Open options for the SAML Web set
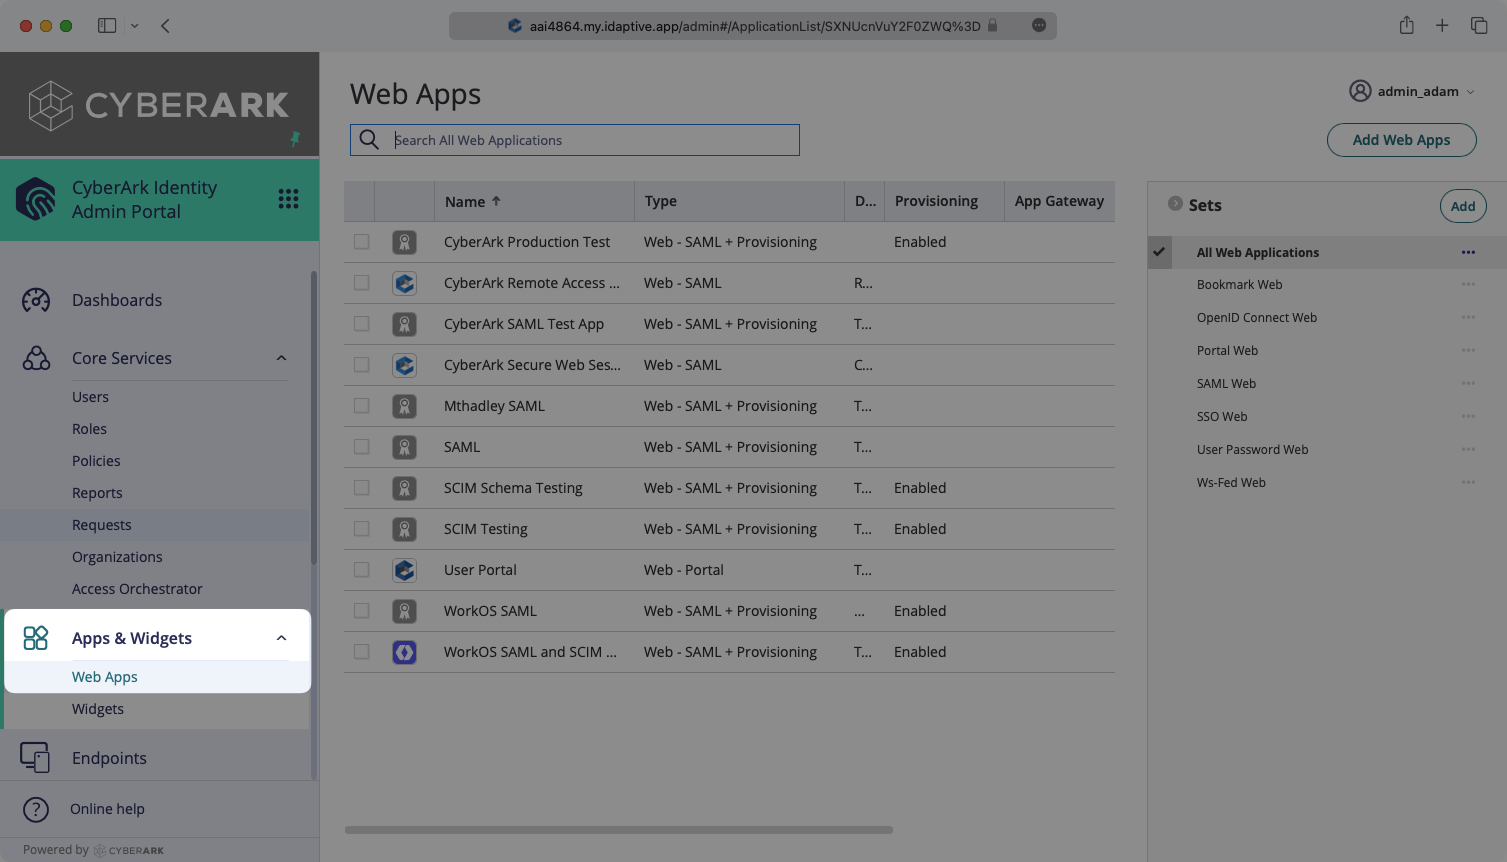The width and height of the screenshot is (1507, 862). 1467,384
